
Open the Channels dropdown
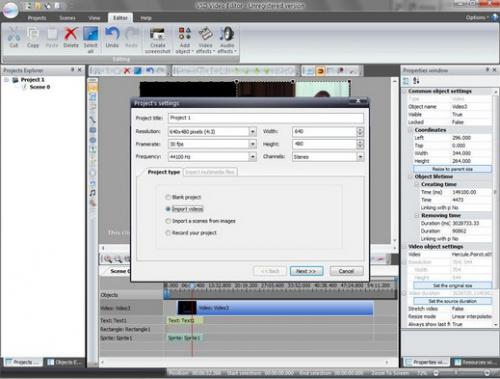[x=360, y=157]
